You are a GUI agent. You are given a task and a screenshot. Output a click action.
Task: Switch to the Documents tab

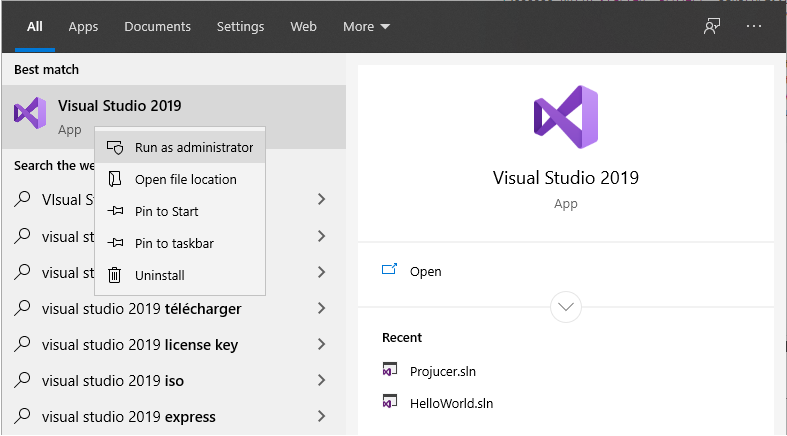(x=157, y=27)
